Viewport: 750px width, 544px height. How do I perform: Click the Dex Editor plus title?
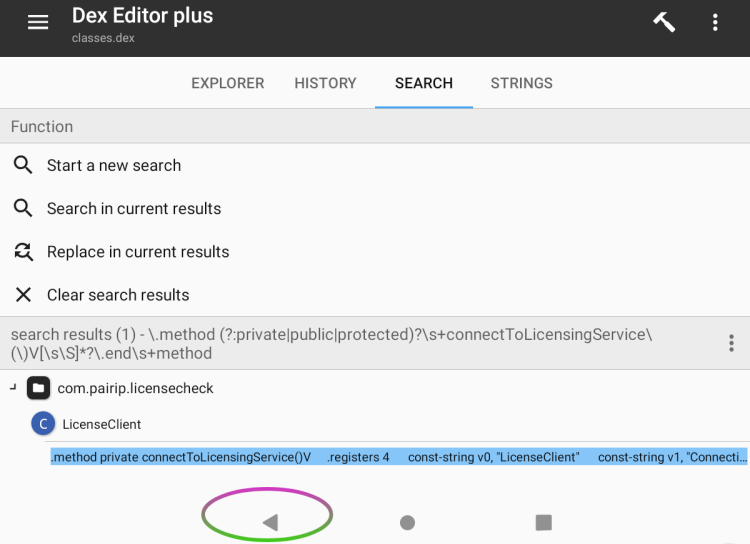[142, 16]
